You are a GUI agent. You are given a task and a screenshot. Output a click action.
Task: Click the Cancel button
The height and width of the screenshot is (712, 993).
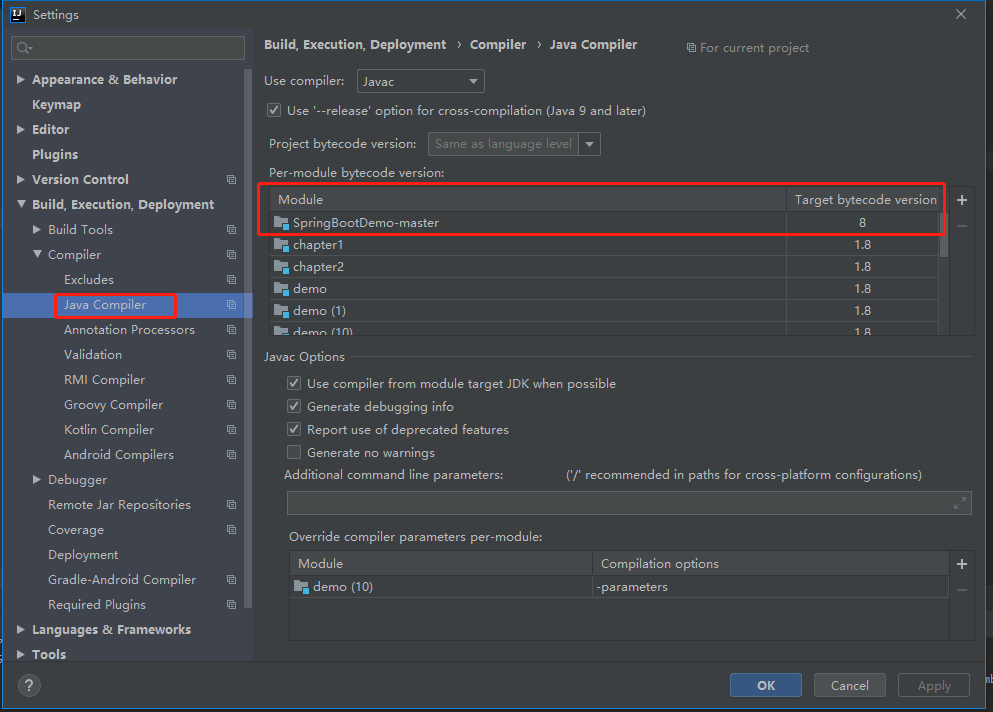849,685
